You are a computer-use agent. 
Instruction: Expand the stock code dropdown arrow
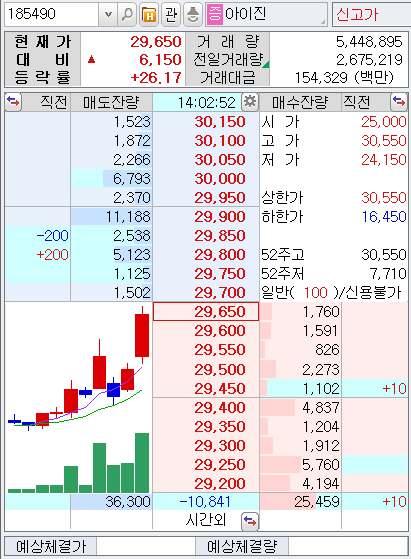click(x=108, y=15)
